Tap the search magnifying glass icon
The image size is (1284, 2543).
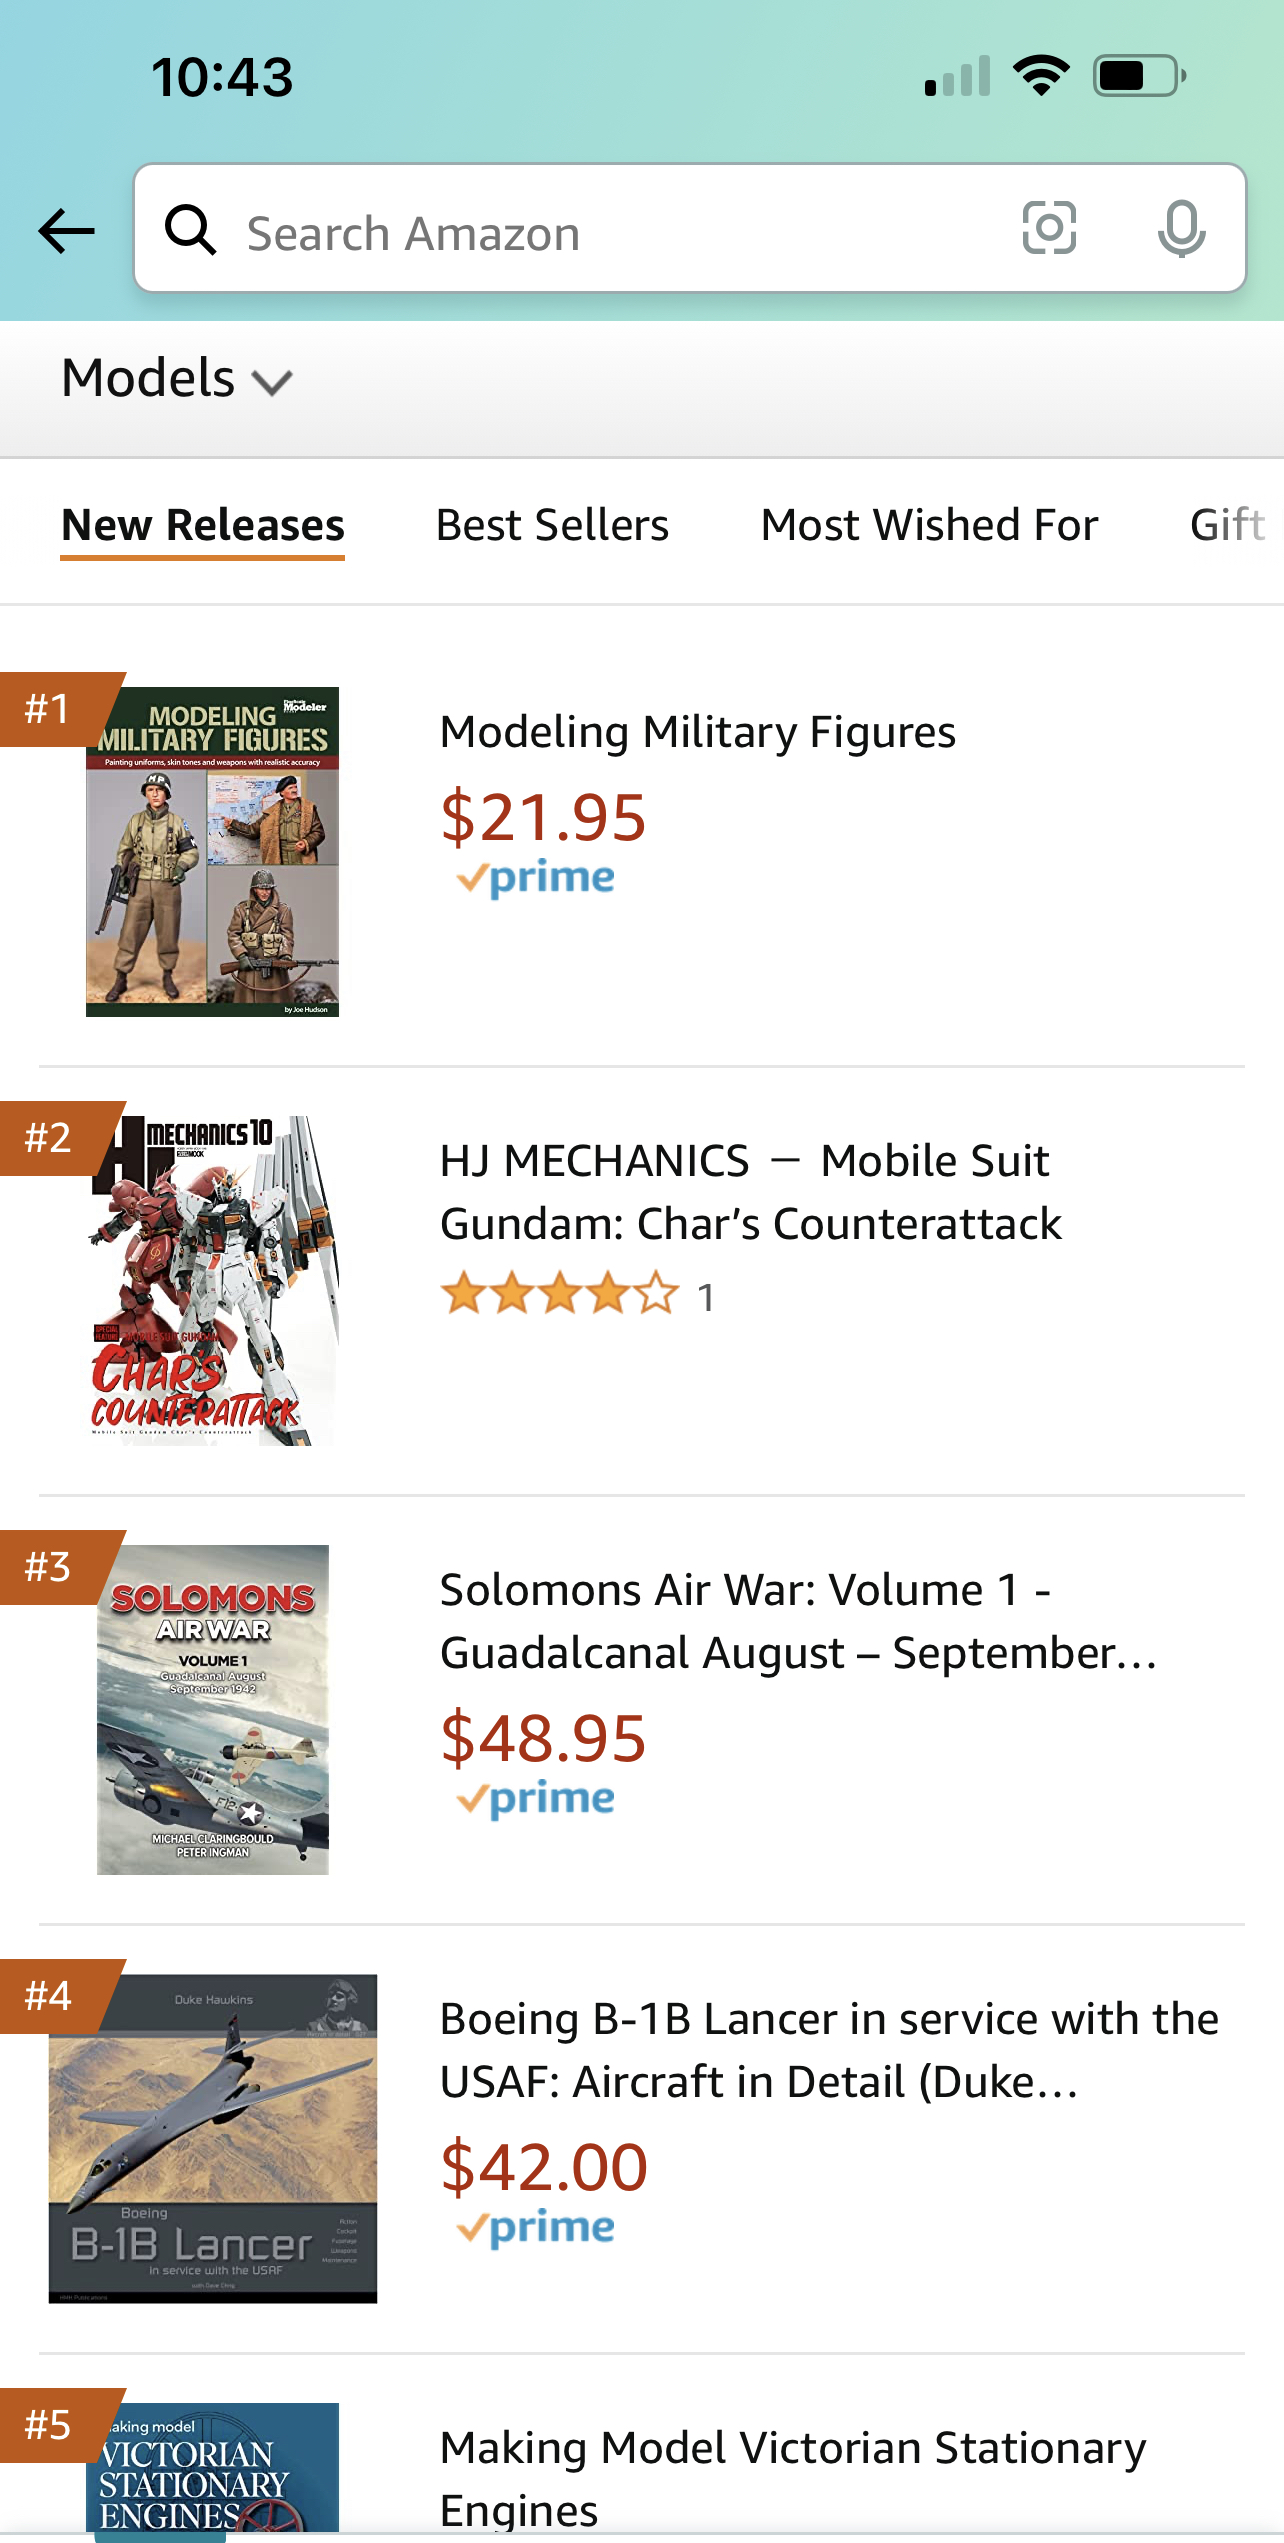[190, 230]
